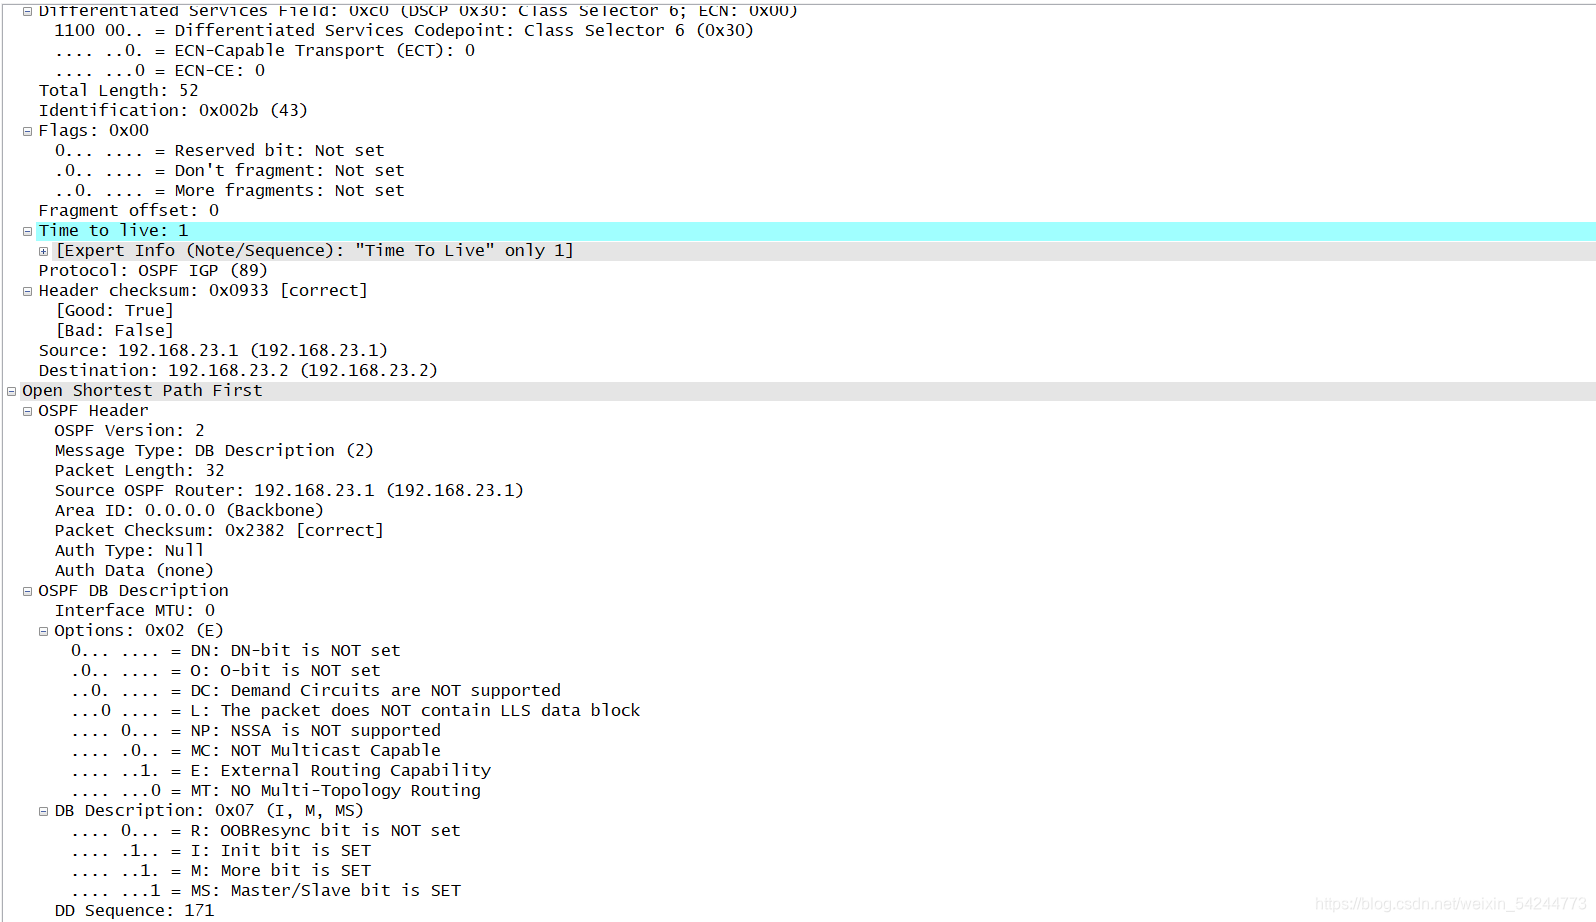Select the Source OSPF Router line
The height and width of the screenshot is (922, 1596).
[x=289, y=491]
